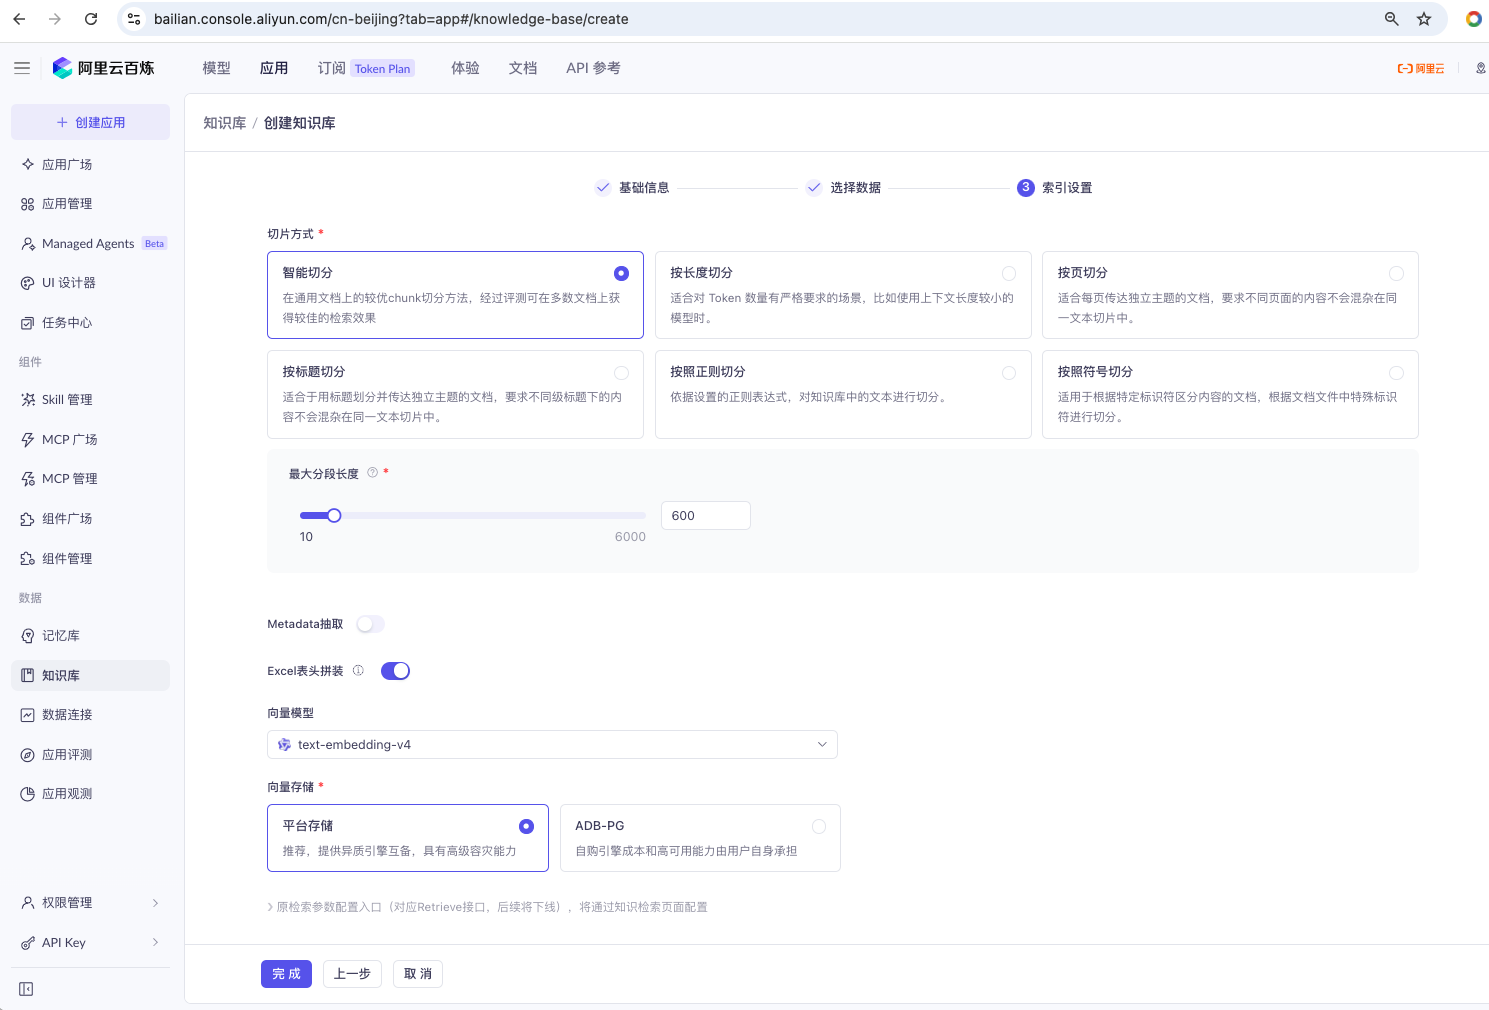Click the 创建应用 button
The width and height of the screenshot is (1489, 1010).
click(91, 123)
